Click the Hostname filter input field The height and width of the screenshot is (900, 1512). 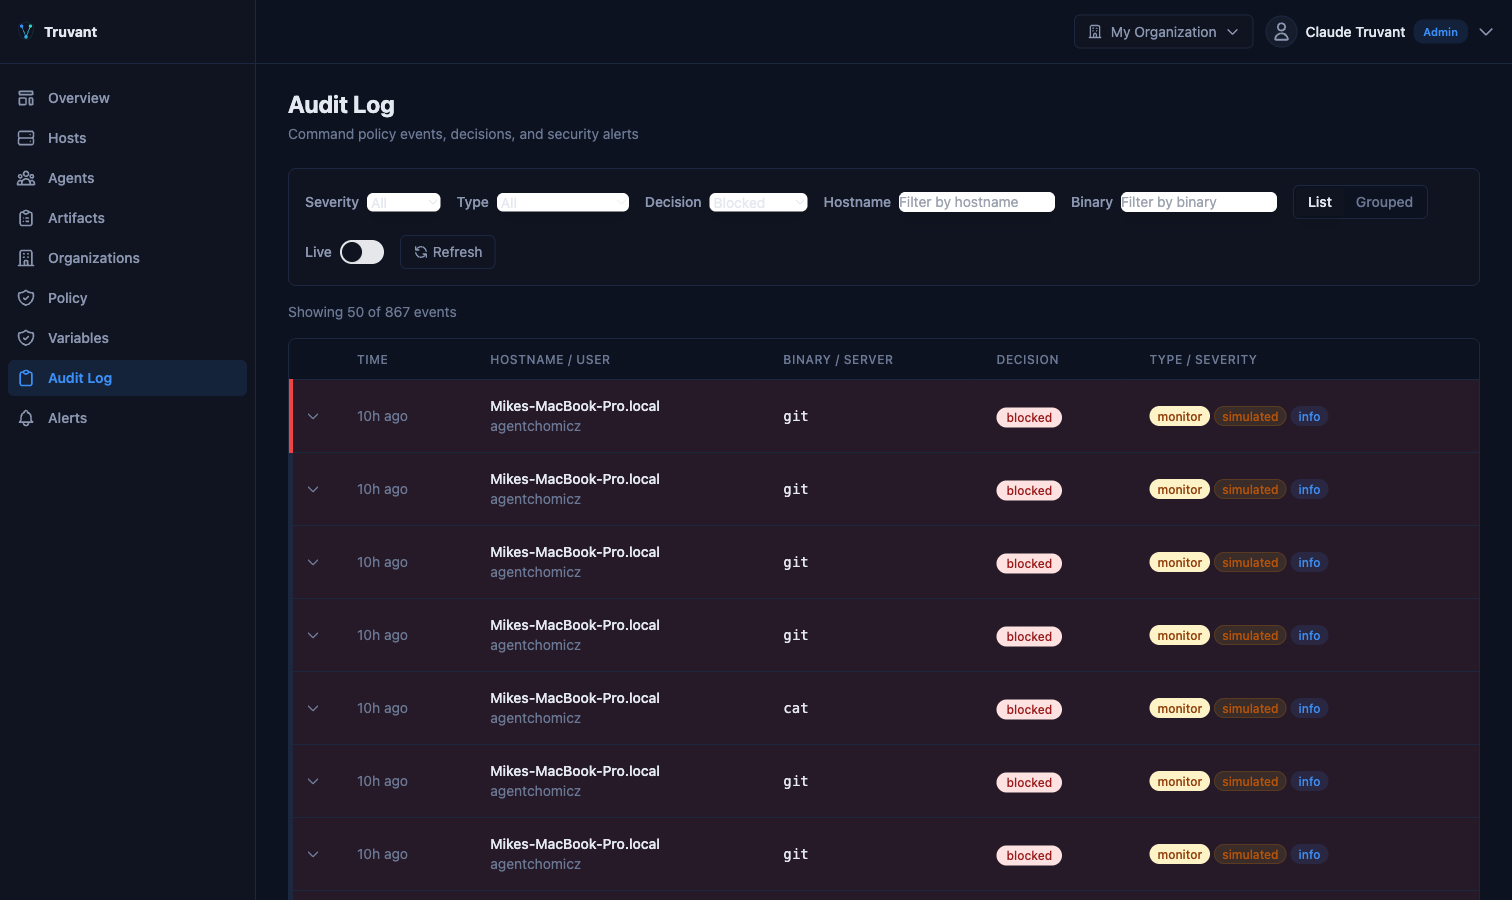coord(976,201)
